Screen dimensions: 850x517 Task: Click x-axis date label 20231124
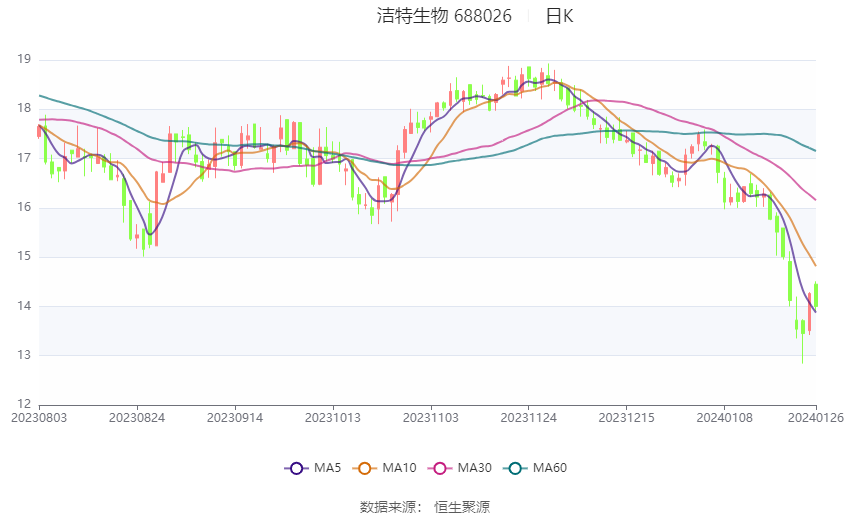pos(529,418)
